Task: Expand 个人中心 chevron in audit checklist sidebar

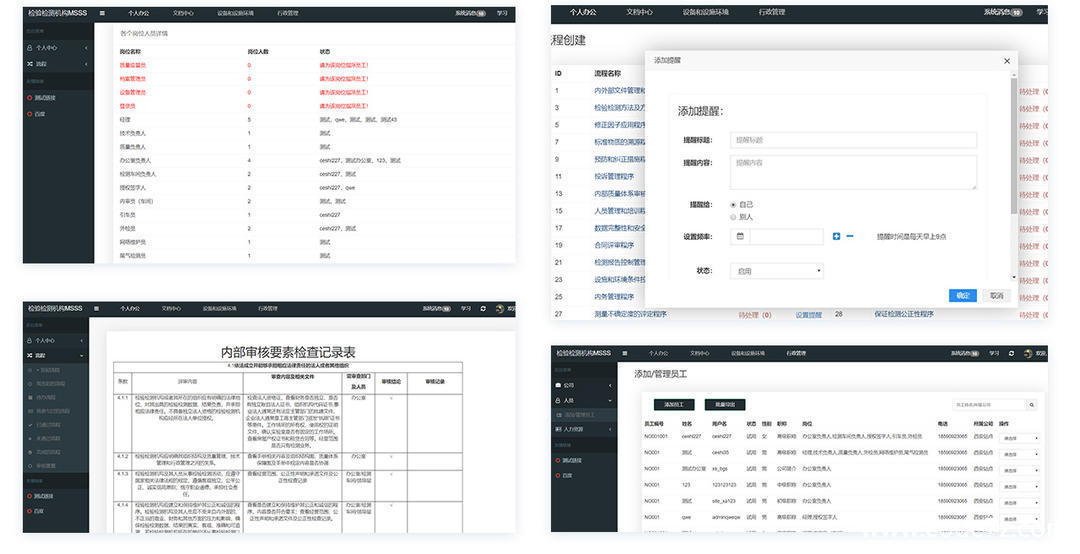Action: coord(81,340)
